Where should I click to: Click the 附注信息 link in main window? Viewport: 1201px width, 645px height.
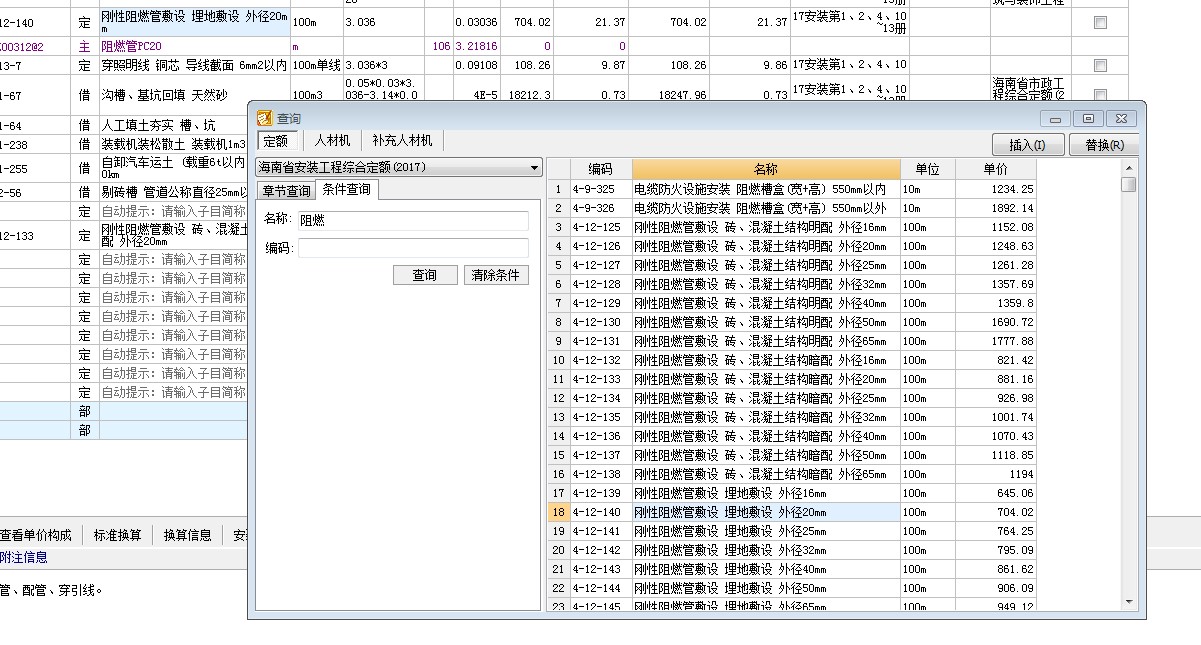[23, 557]
